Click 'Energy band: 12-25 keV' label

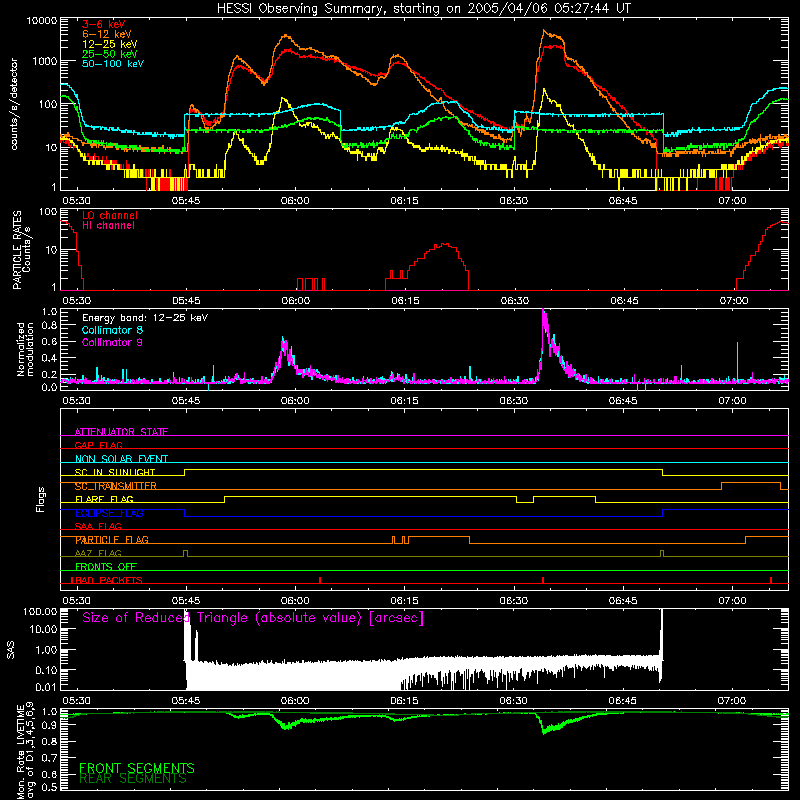pyautogui.click(x=145, y=318)
